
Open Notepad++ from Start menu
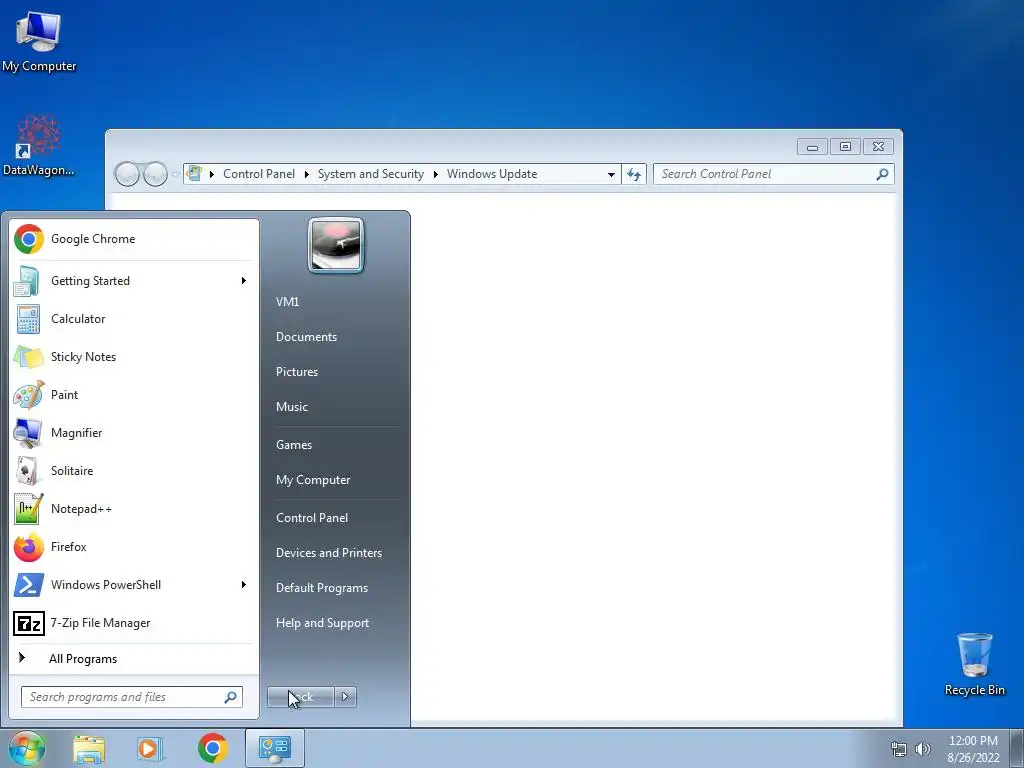click(x=133, y=509)
